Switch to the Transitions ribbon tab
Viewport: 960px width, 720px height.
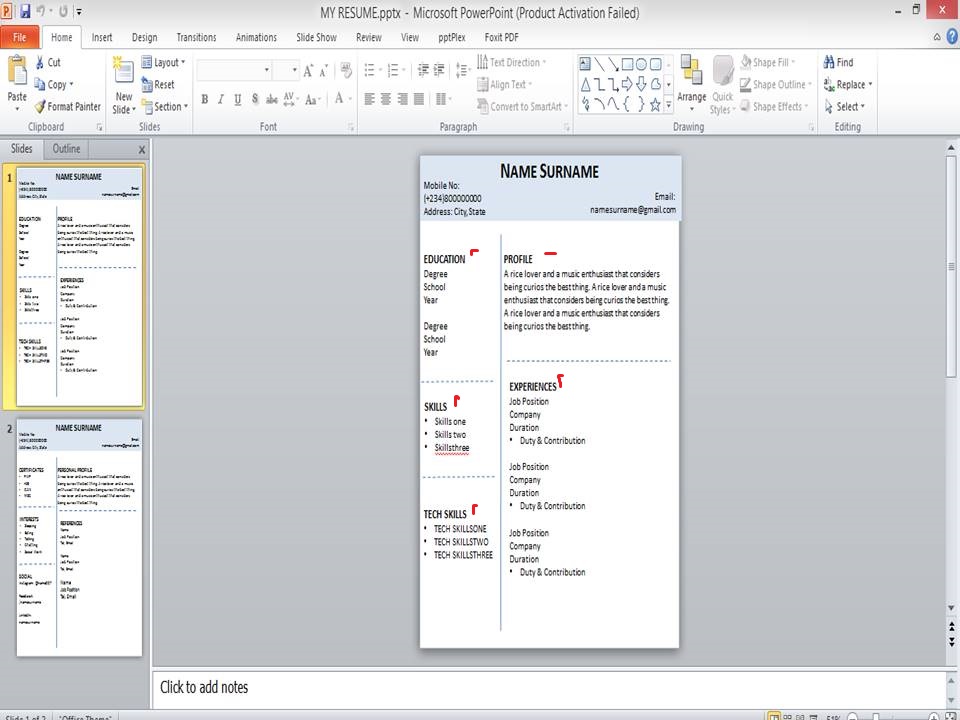196,37
